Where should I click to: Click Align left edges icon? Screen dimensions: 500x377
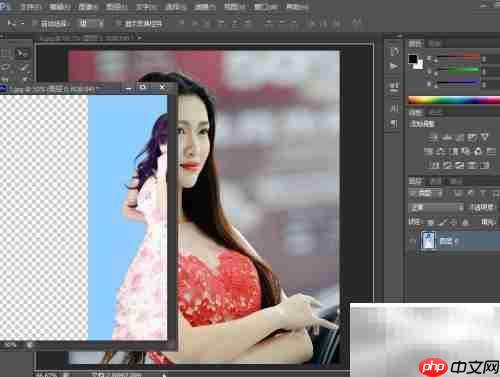[x=220, y=23]
